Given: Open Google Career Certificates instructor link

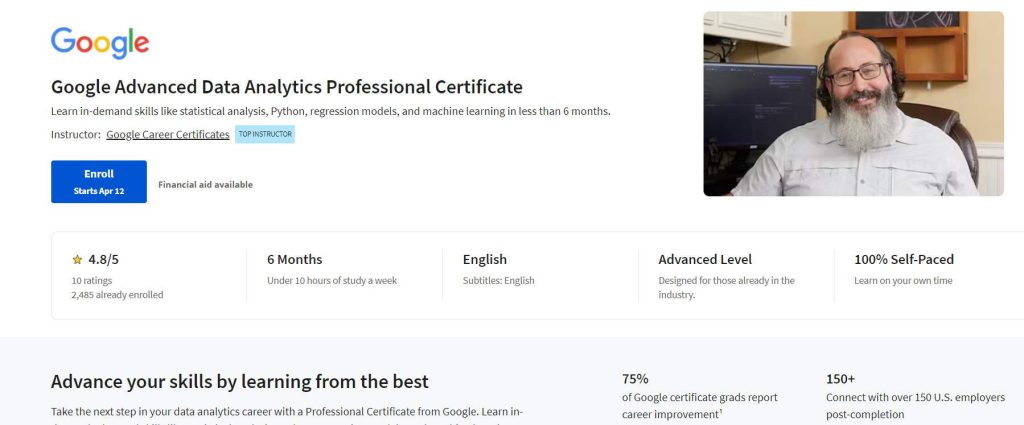Looking at the screenshot, I should coord(167,134).
